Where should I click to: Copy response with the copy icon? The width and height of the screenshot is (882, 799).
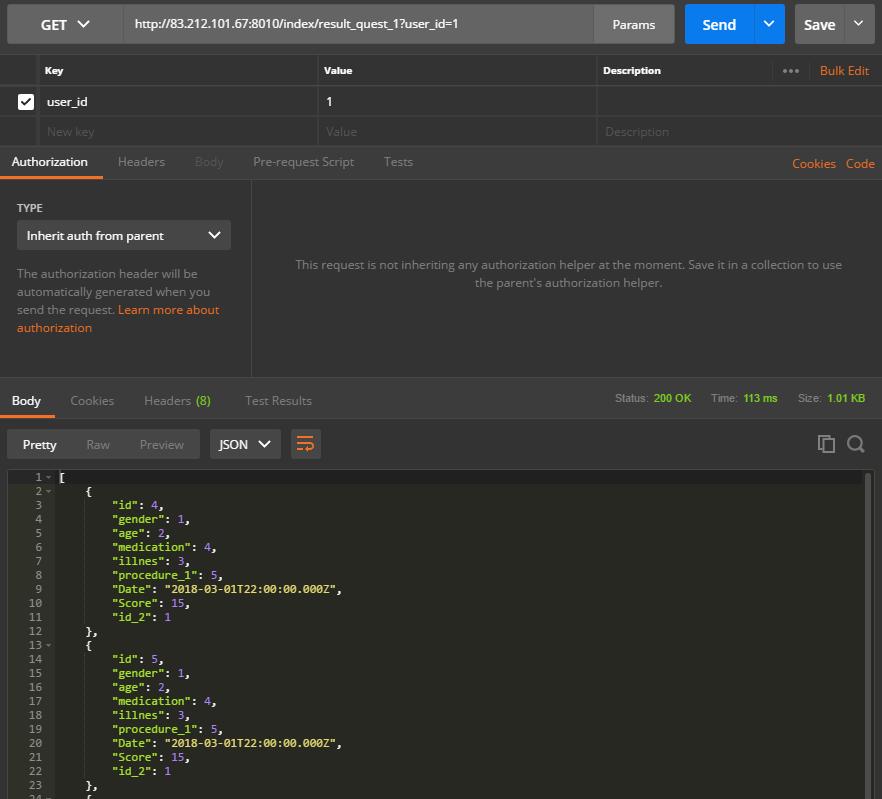pyautogui.click(x=826, y=444)
